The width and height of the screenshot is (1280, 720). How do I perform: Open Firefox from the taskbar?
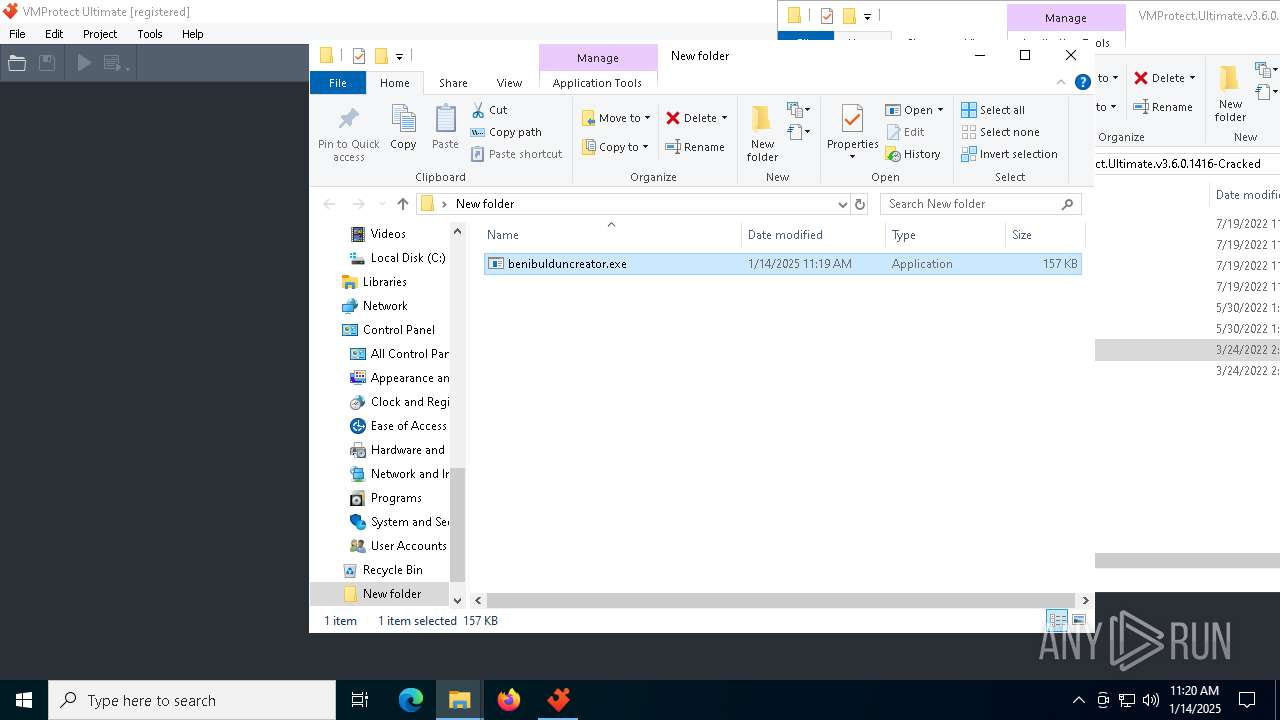click(509, 700)
